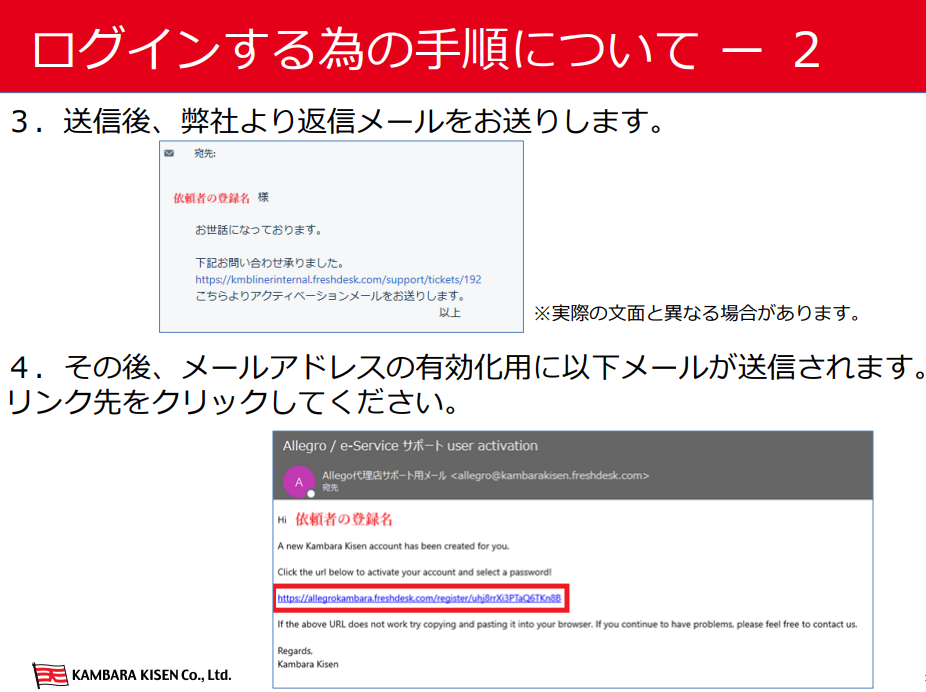Click 'KAMBARA KISEN Co., Ltd.' footer text
Viewport: 926px width, 692px height.
click(x=152, y=675)
